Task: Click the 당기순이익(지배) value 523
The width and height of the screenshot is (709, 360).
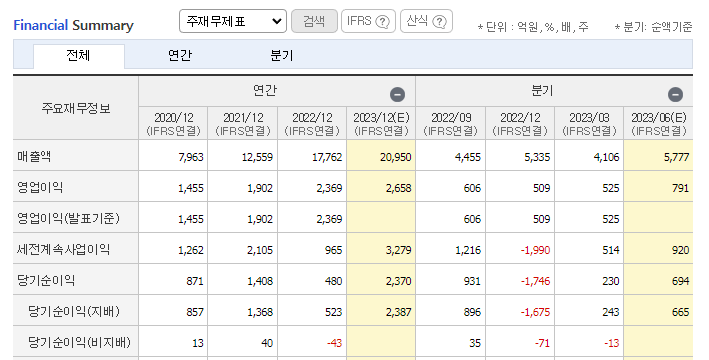Action: pos(334,312)
